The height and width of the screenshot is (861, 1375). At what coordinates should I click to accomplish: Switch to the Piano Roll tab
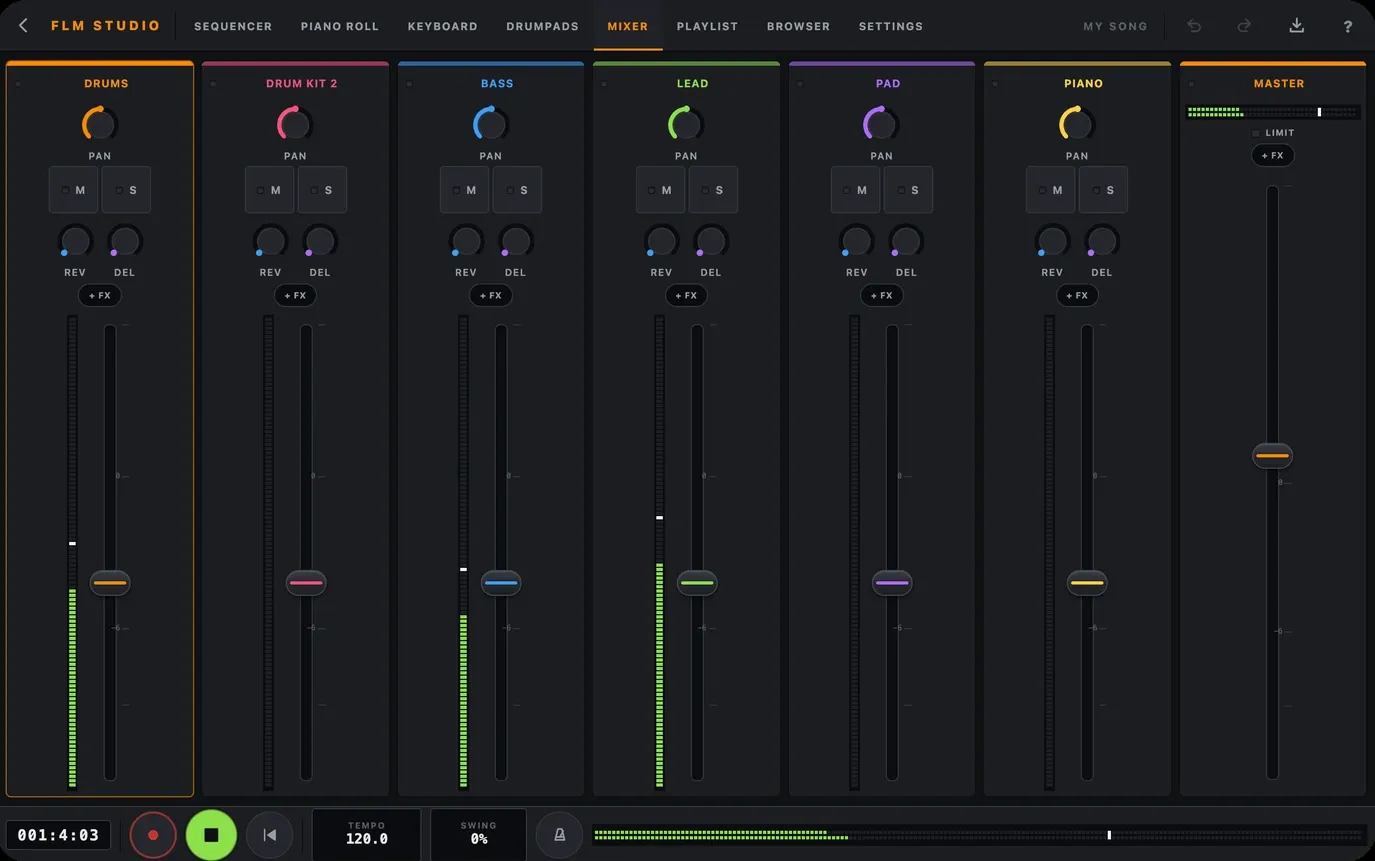(x=340, y=26)
